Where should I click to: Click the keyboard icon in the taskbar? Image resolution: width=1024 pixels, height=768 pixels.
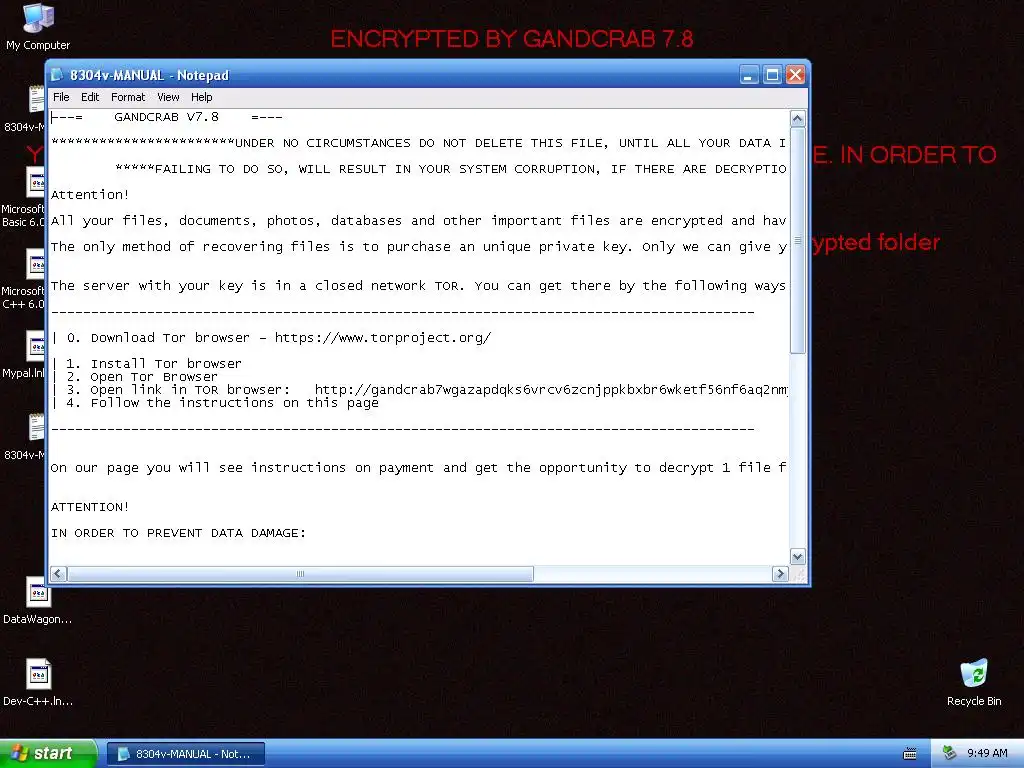[x=910, y=754]
